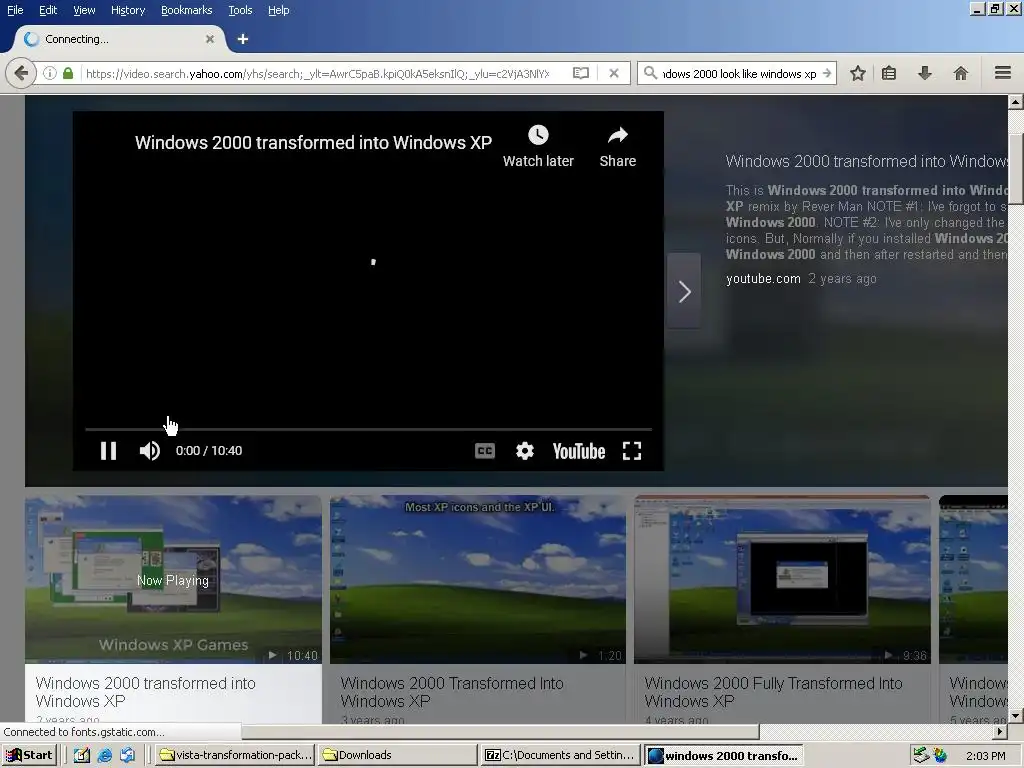Click the search box text field
This screenshot has width=1024, height=768.
tap(739, 74)
